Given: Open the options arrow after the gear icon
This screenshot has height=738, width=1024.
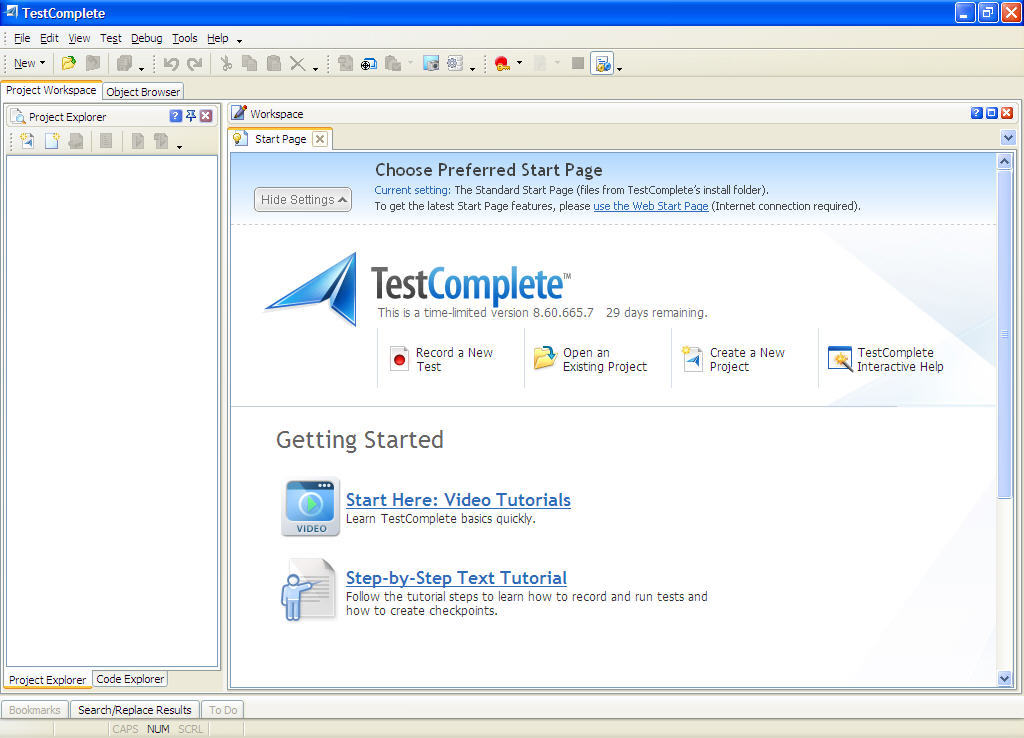Looking at the screenshot, I should pos(472,69).
